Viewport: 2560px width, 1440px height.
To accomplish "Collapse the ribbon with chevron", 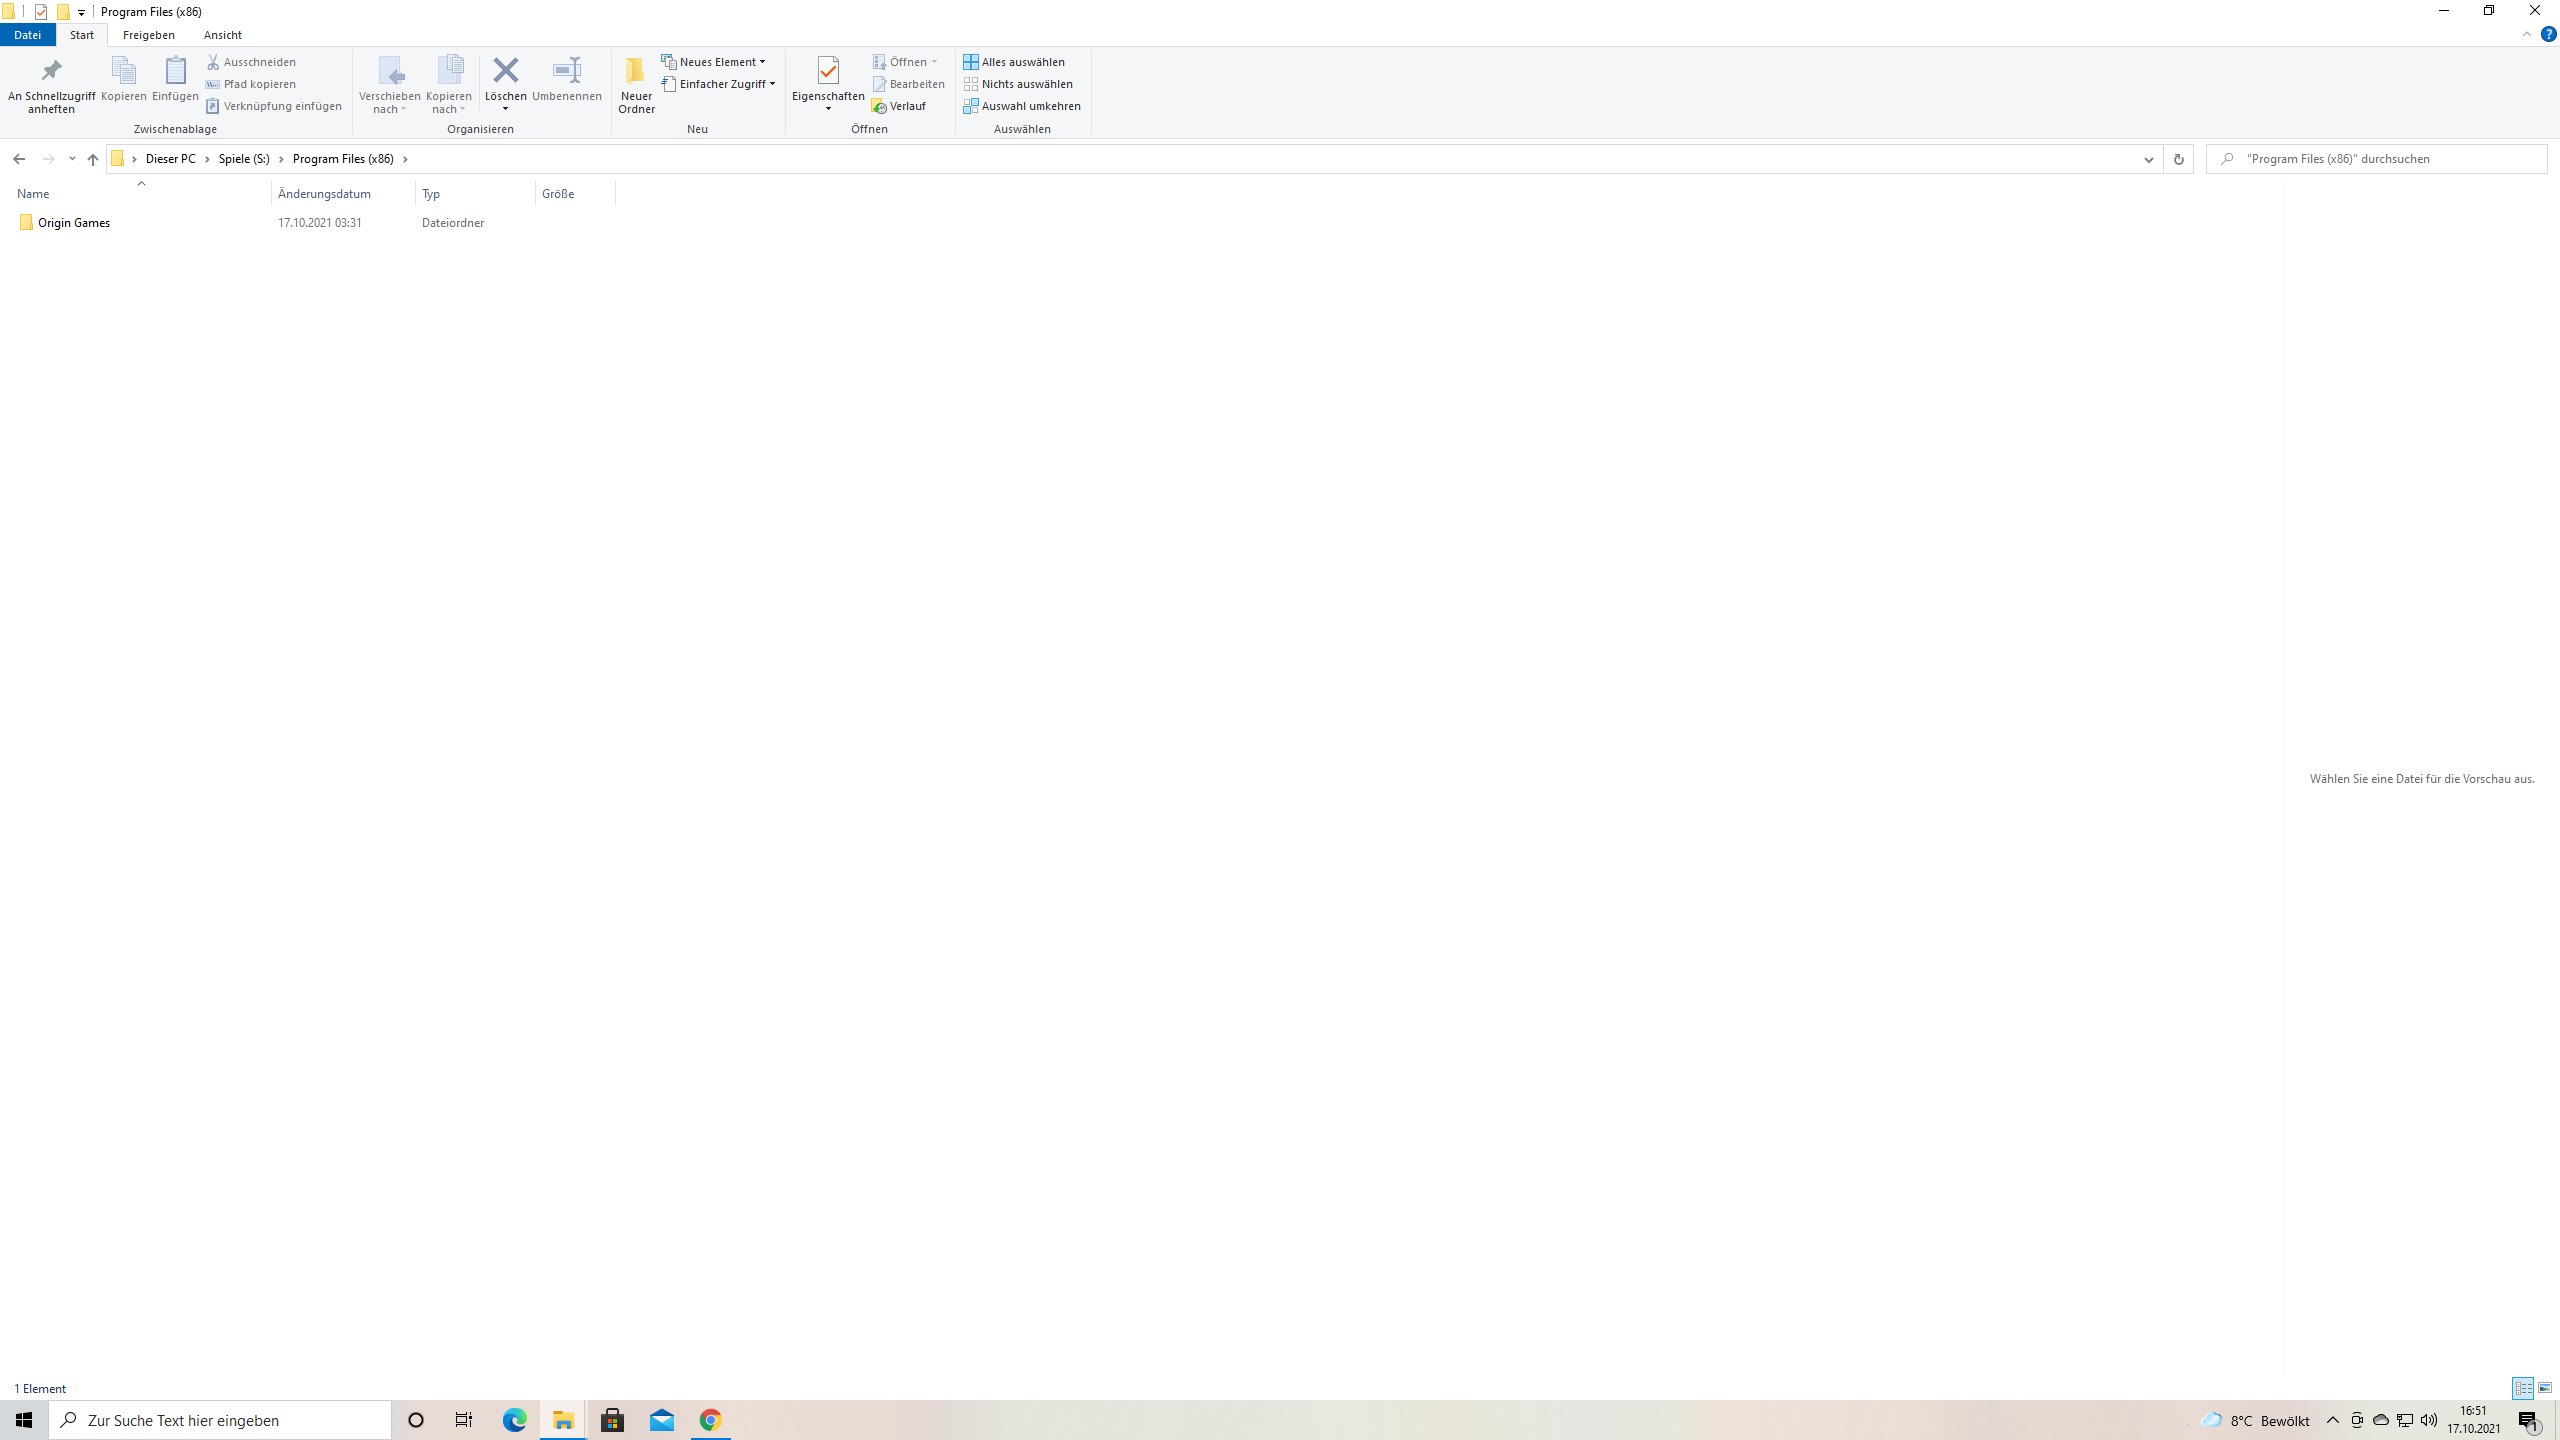I will [x=2527, y=34].
